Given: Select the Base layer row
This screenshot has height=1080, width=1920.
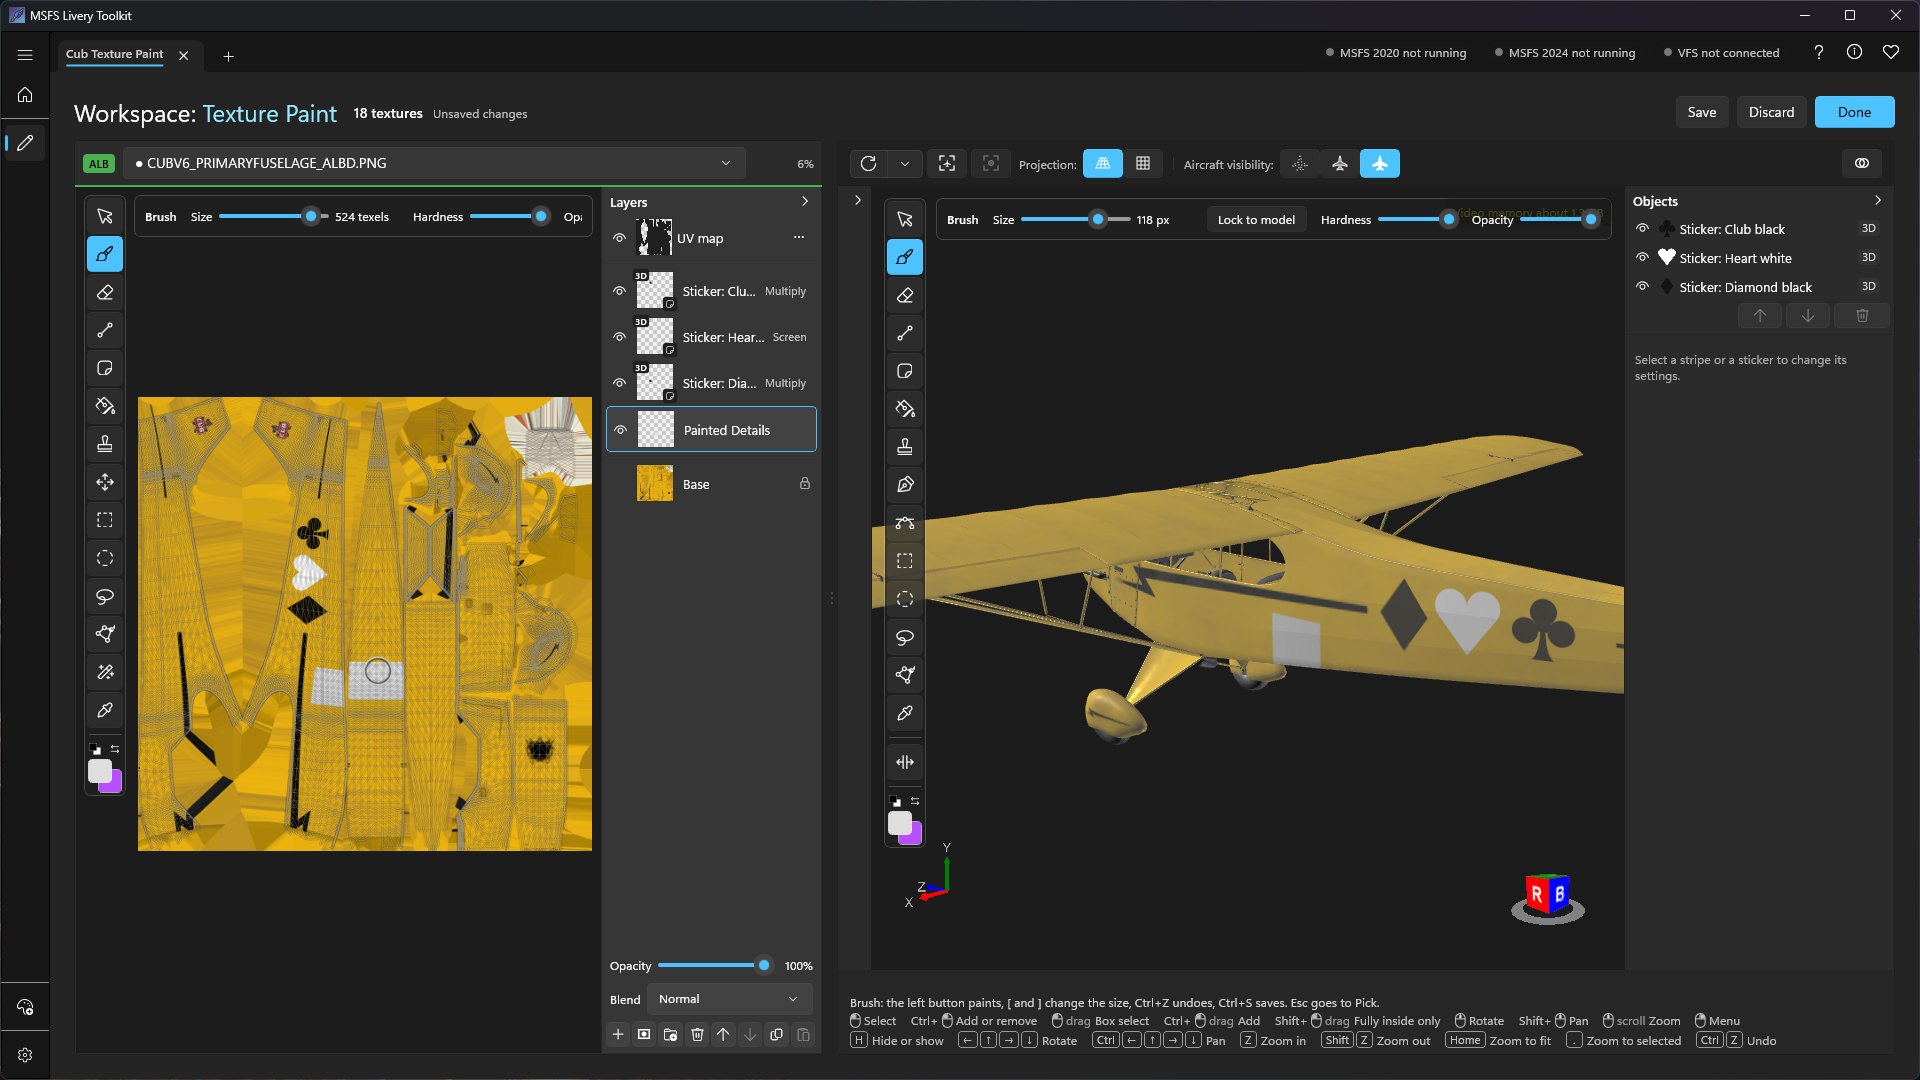Looking at the screenshot, I should click(x=712, y=484).
